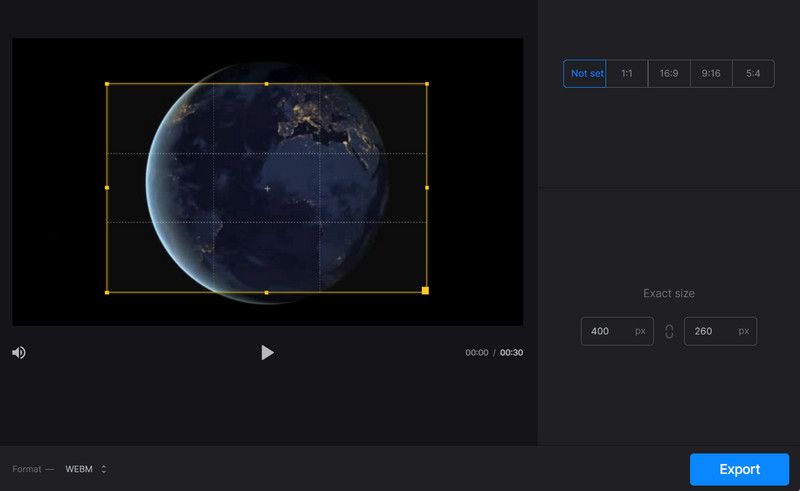Viewport: 800px width, 491px height.
Task: Click the top edge middle crop handle
Action: 266,84
